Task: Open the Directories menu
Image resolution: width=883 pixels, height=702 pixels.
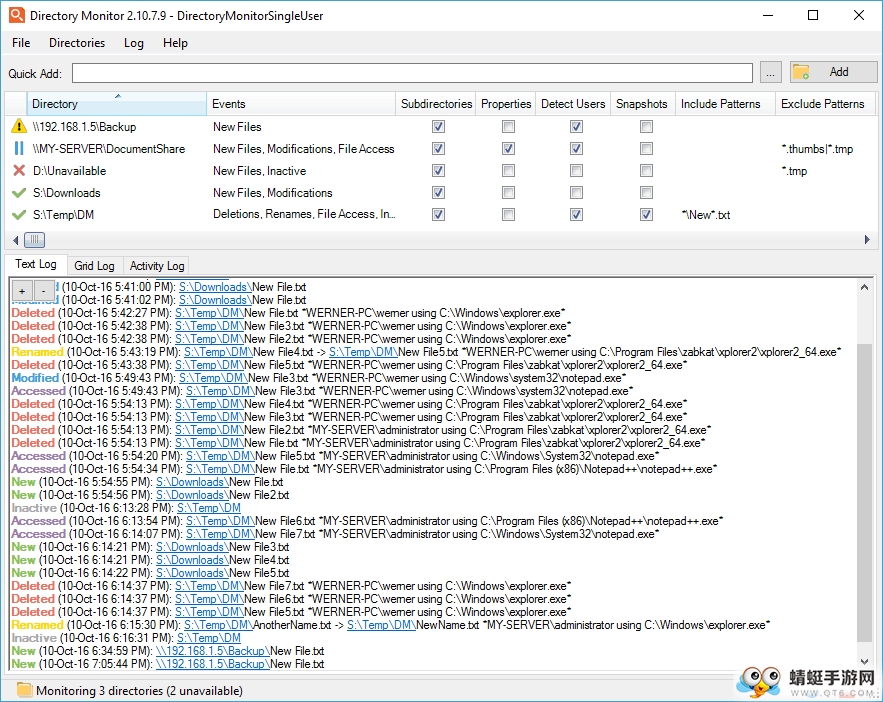Action: tap(77, 43)
